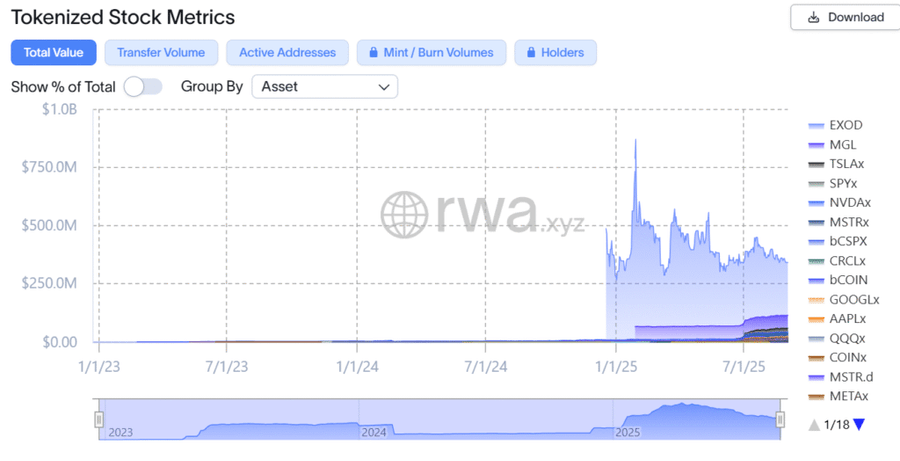The image size is (900, 461).
Task: Click the EXOD legend color marker
Action: click(x=815, y=126)
